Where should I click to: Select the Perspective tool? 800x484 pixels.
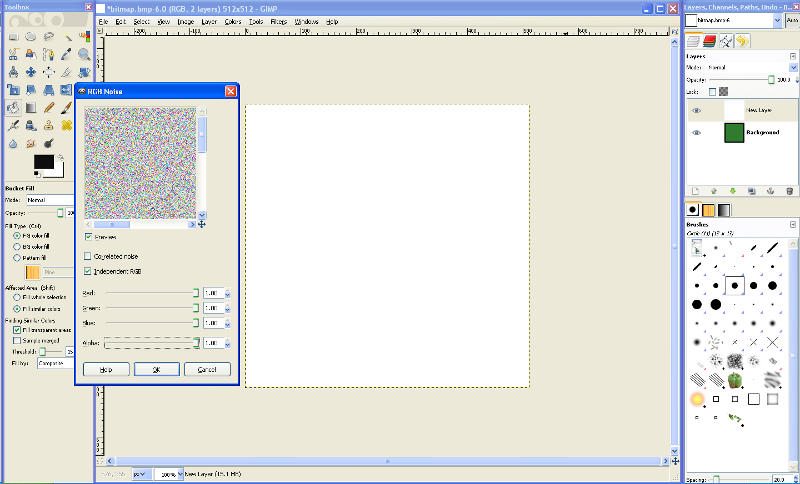[49, 90]
